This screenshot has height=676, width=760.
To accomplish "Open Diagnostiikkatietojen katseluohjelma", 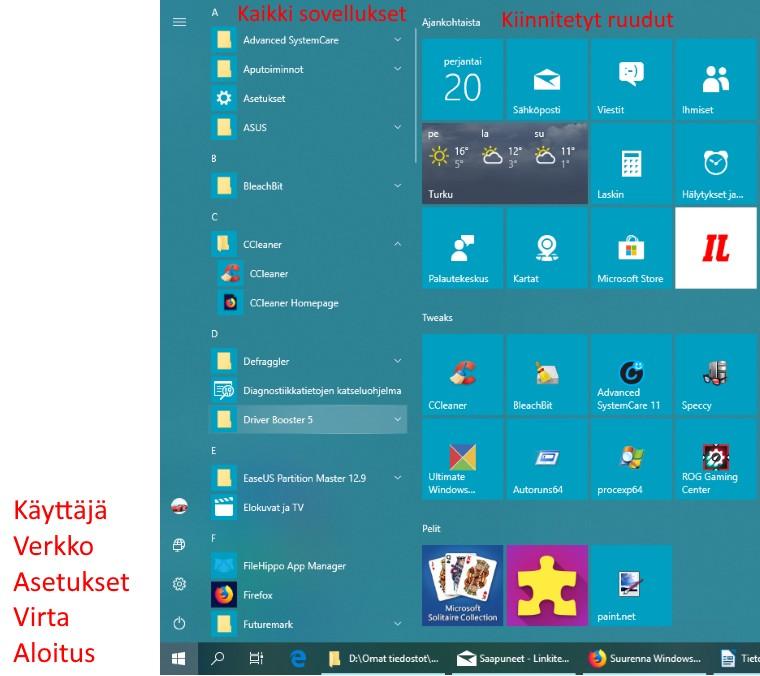I will tap(308, 391).
